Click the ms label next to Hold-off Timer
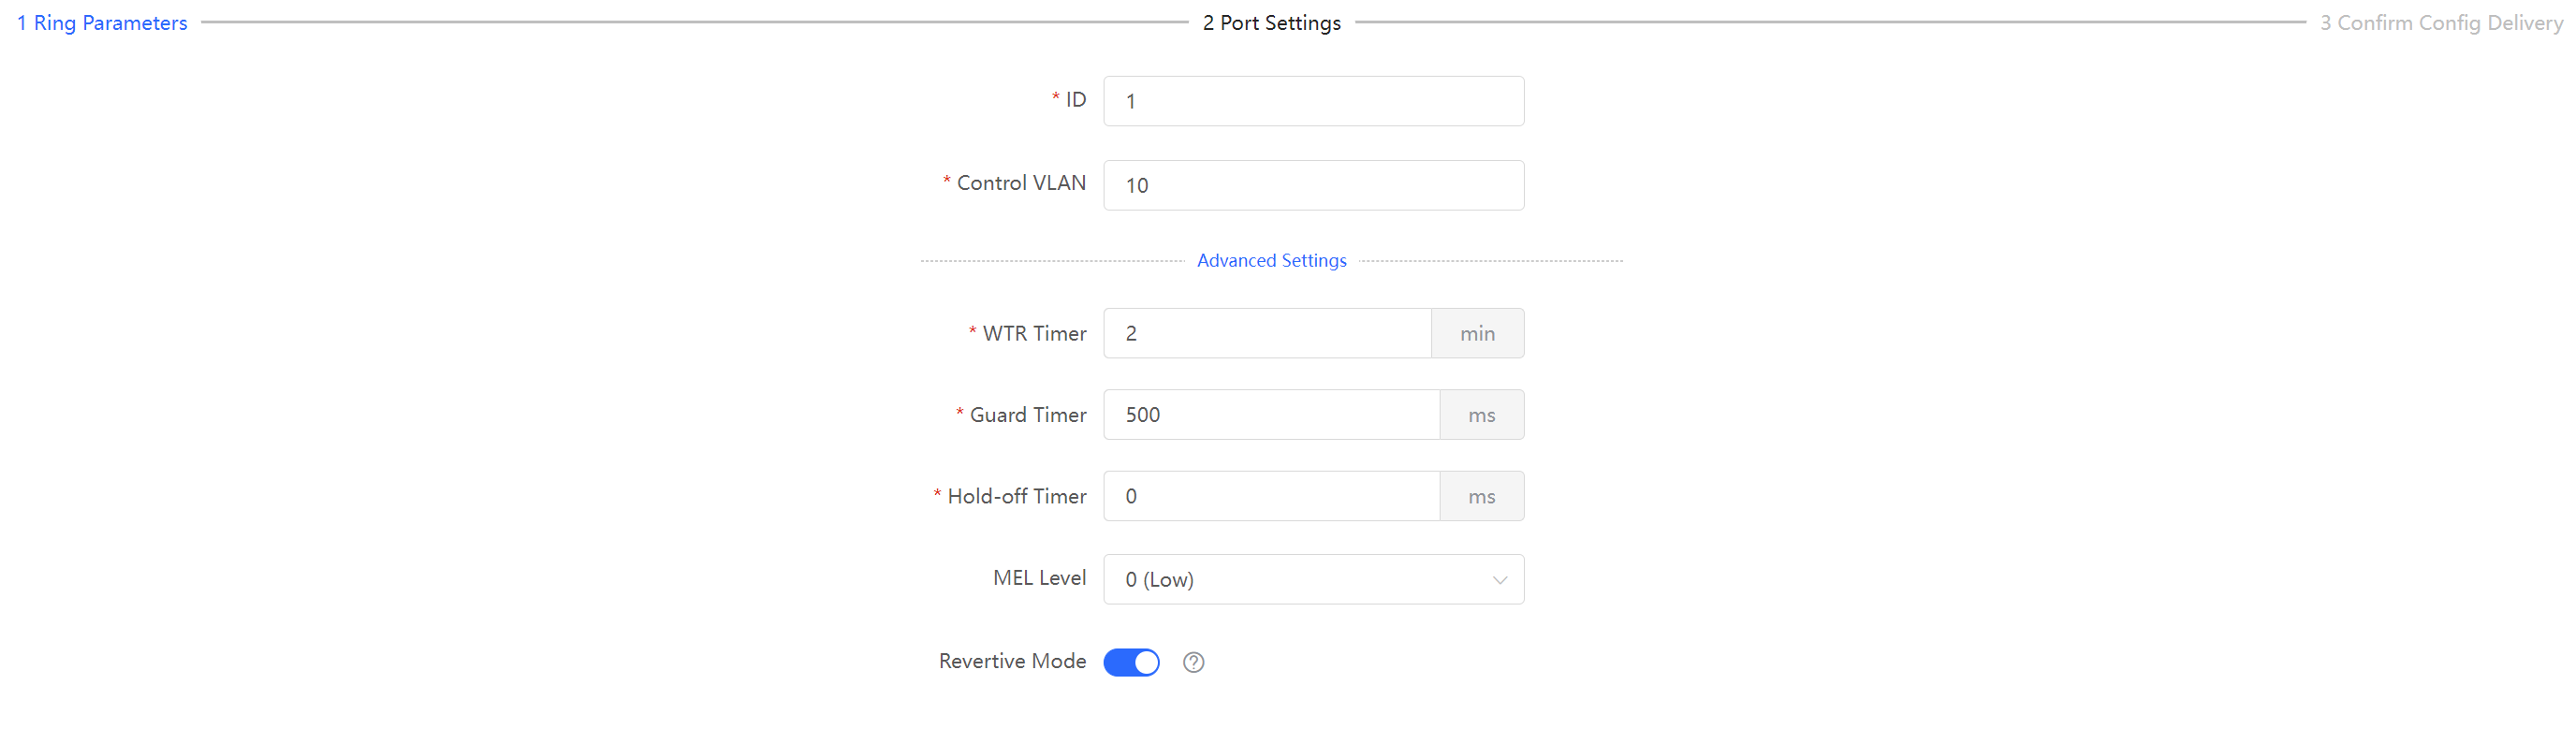The image size is (2576, 743). coord(1481,495)
